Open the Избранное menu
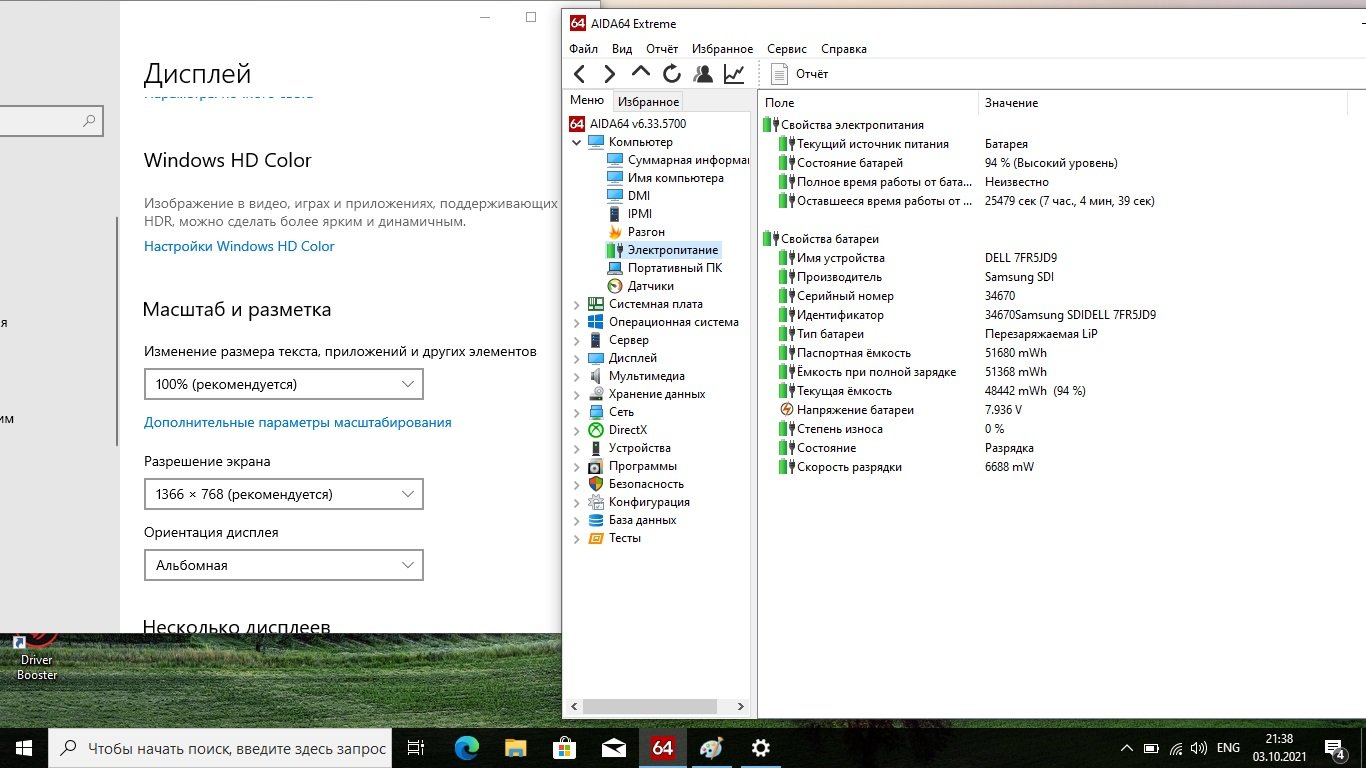The image size is (1366, 768). coord(723,49)
